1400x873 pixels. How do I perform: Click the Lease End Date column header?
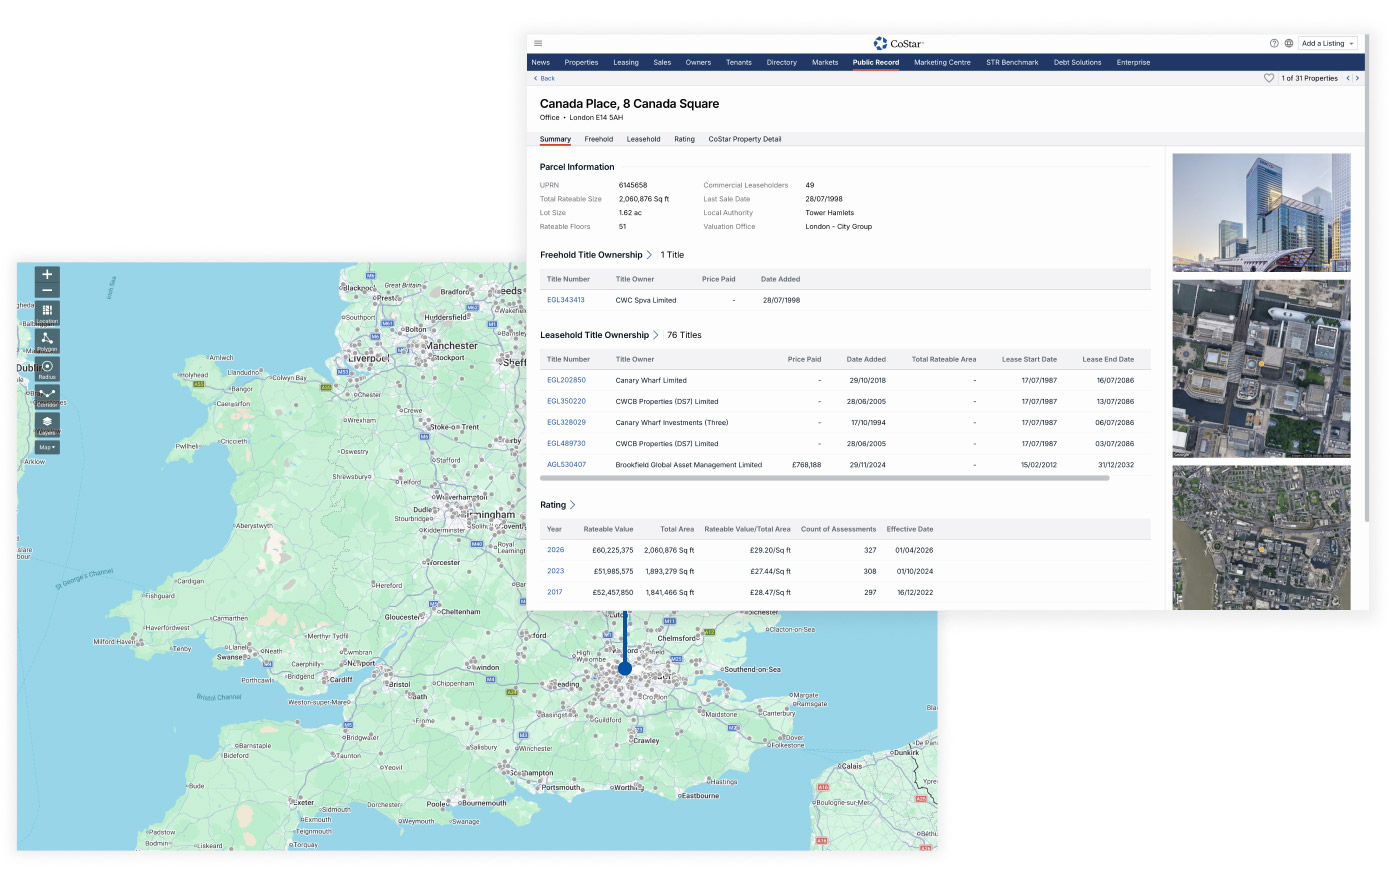(x=1108, y=359)
